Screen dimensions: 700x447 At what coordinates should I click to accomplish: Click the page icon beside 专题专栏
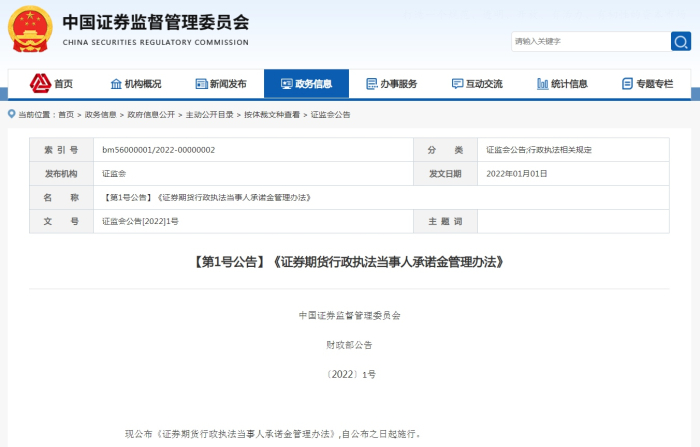coord(627,84)
